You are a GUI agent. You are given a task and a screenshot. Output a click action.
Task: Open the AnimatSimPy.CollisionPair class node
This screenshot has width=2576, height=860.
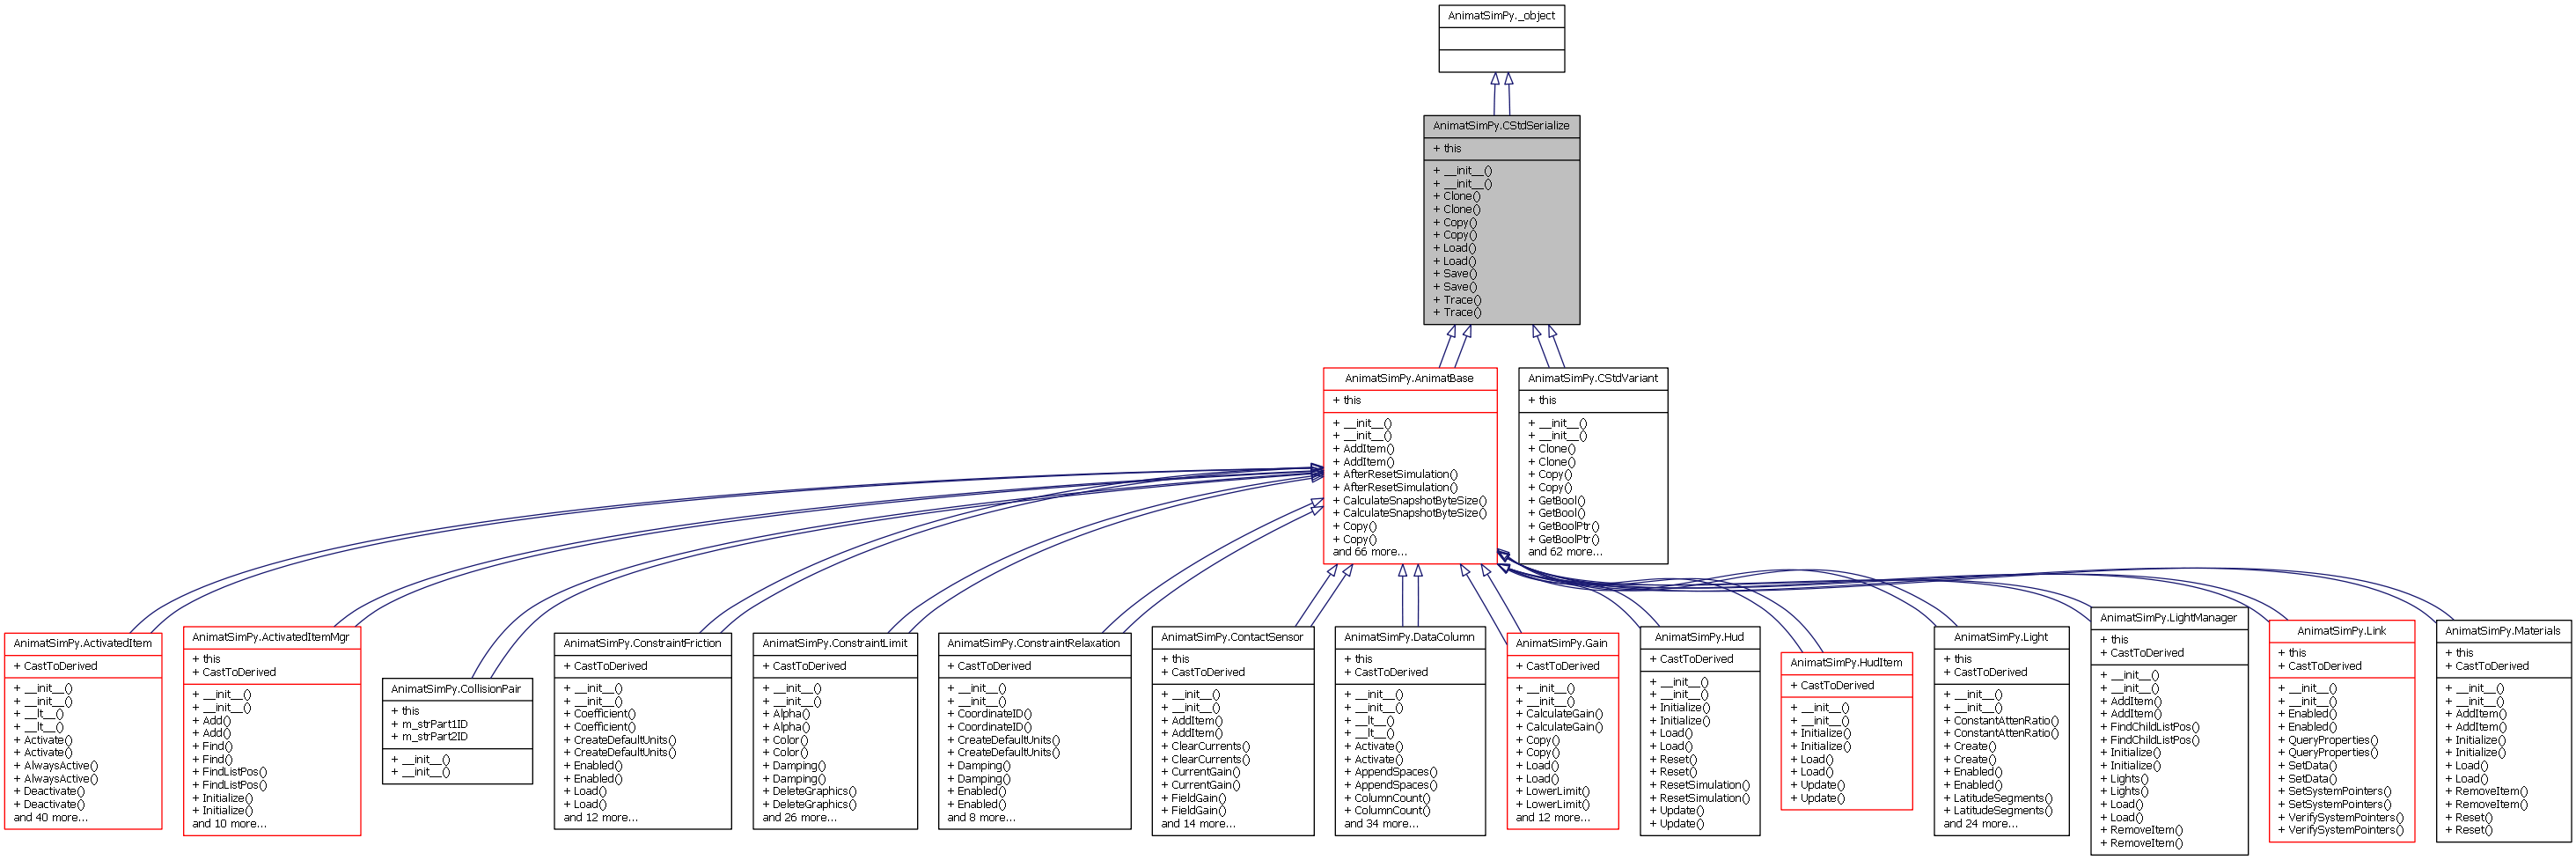pos(457,732)
